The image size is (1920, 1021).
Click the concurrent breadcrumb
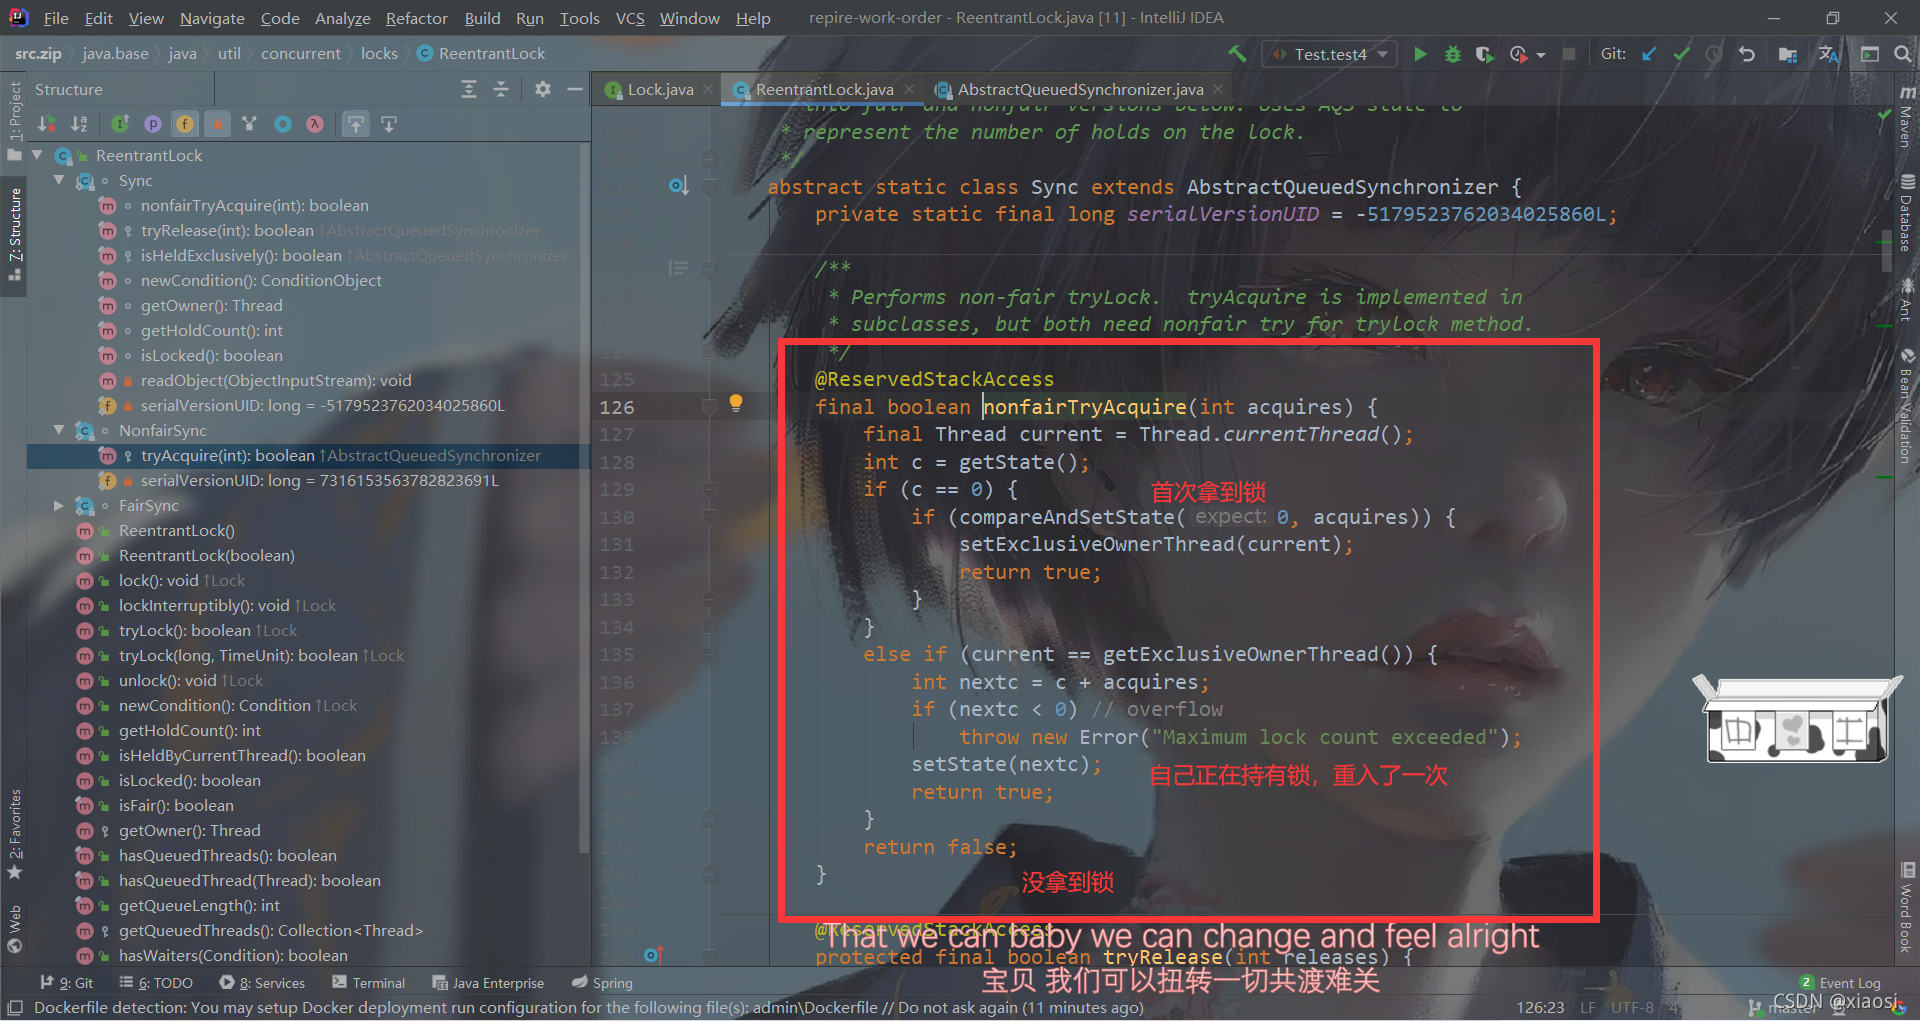pyautogui.click(x=301, y=54)
